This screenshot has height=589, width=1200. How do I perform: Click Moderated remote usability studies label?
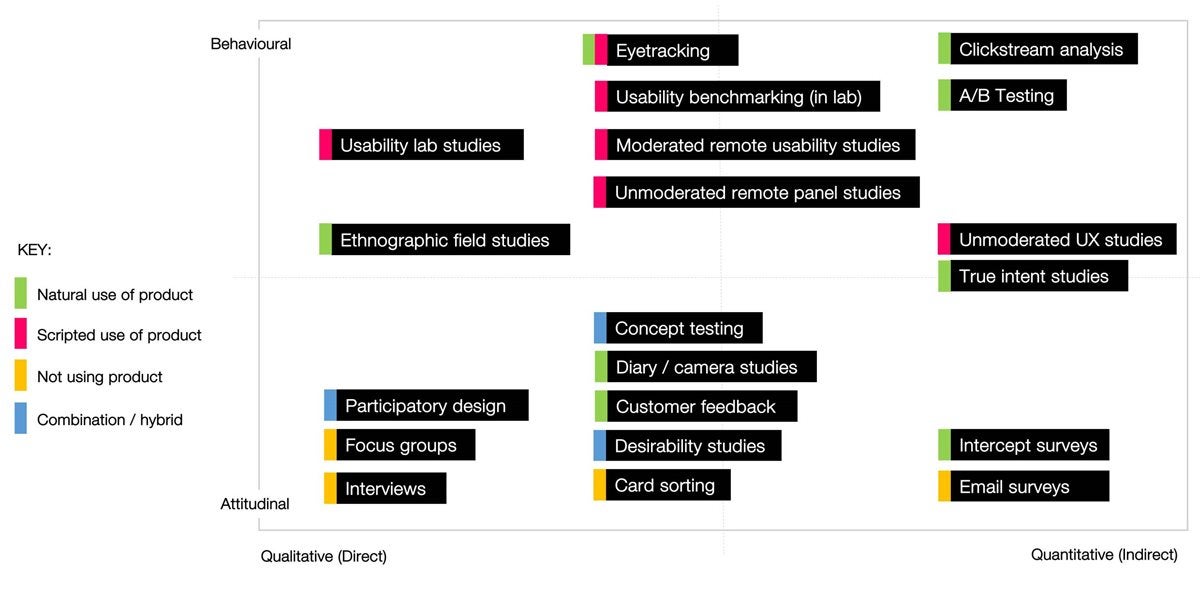click(x=757, y=145)
